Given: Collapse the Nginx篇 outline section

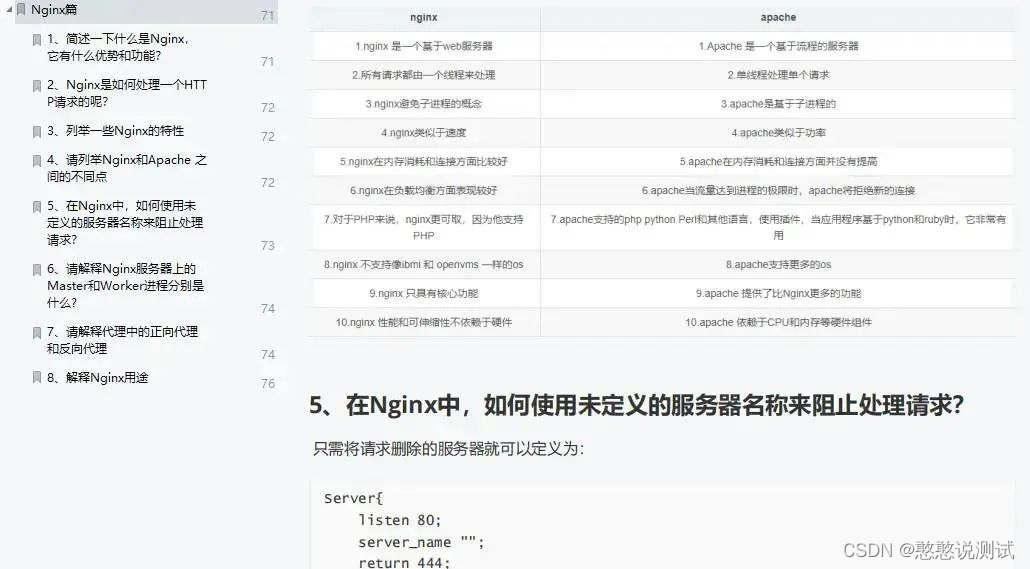Looking at the screenshot, I should [9, 10].
